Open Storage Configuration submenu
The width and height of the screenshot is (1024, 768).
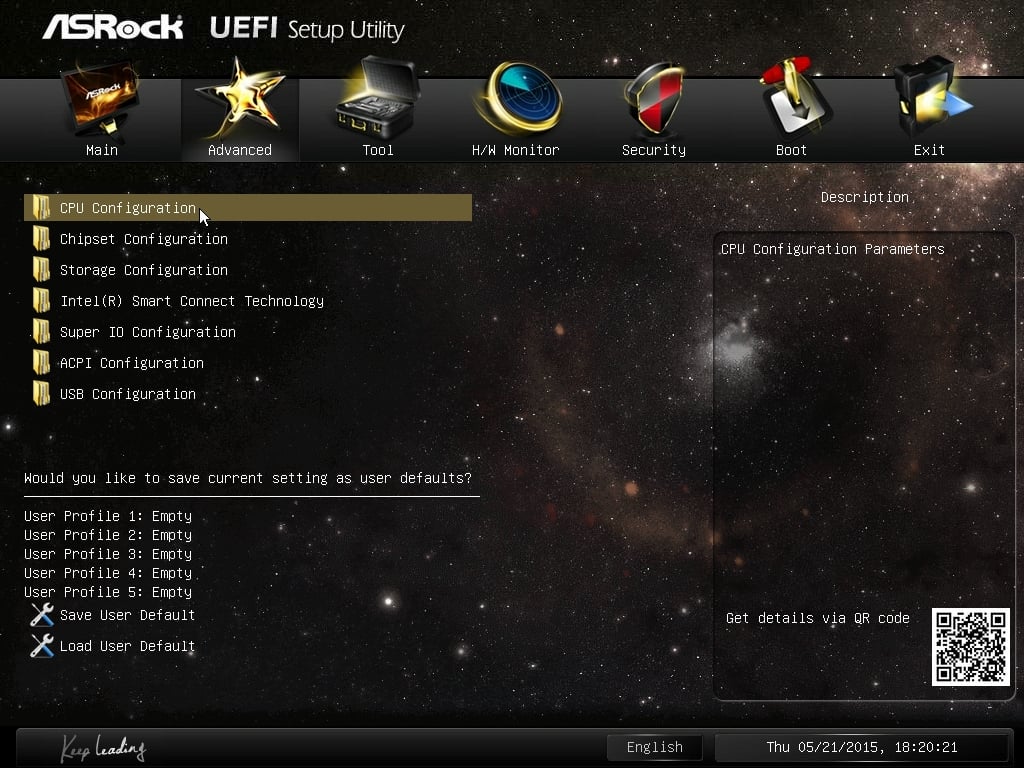tap(144, 270)
